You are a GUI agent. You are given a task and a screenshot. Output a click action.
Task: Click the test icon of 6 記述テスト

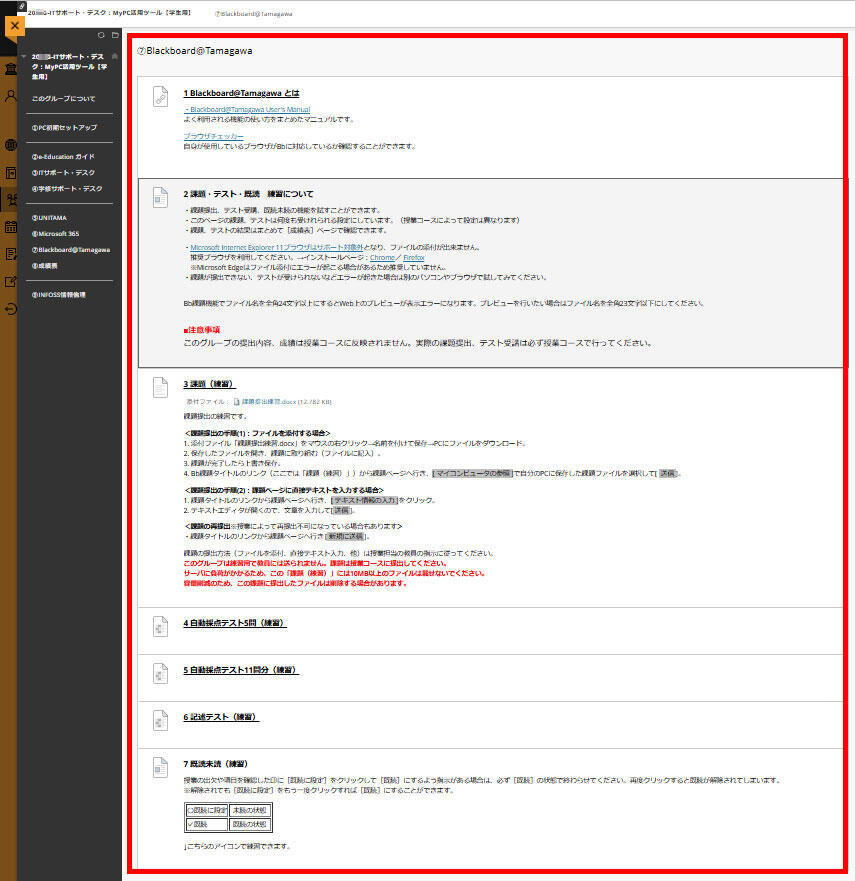click(x=161, y=721)
